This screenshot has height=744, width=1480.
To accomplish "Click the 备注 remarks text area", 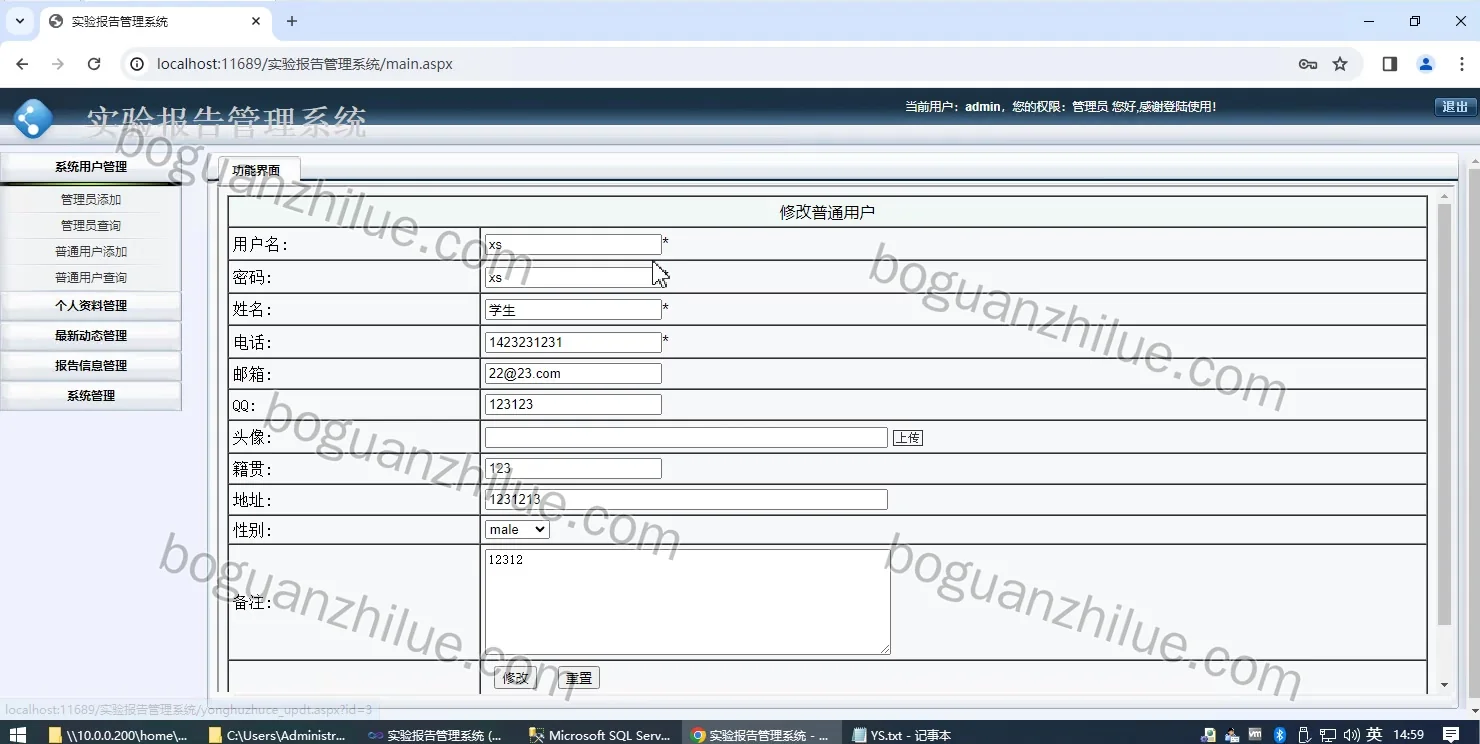I will pos(688,602).
